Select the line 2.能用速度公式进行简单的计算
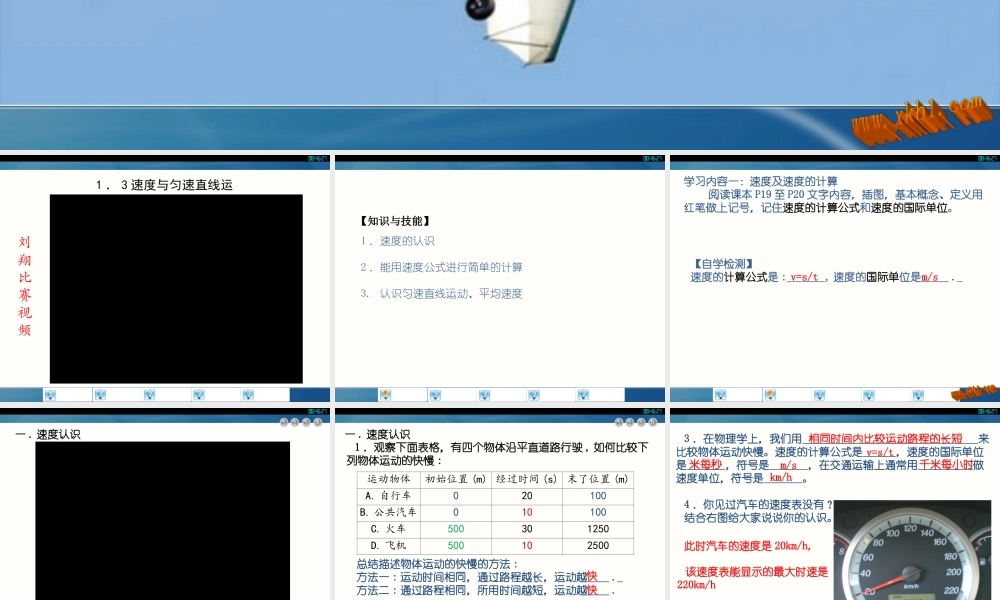The width and height of the screenshot is (1000, 600). click(x=441, y=267)
